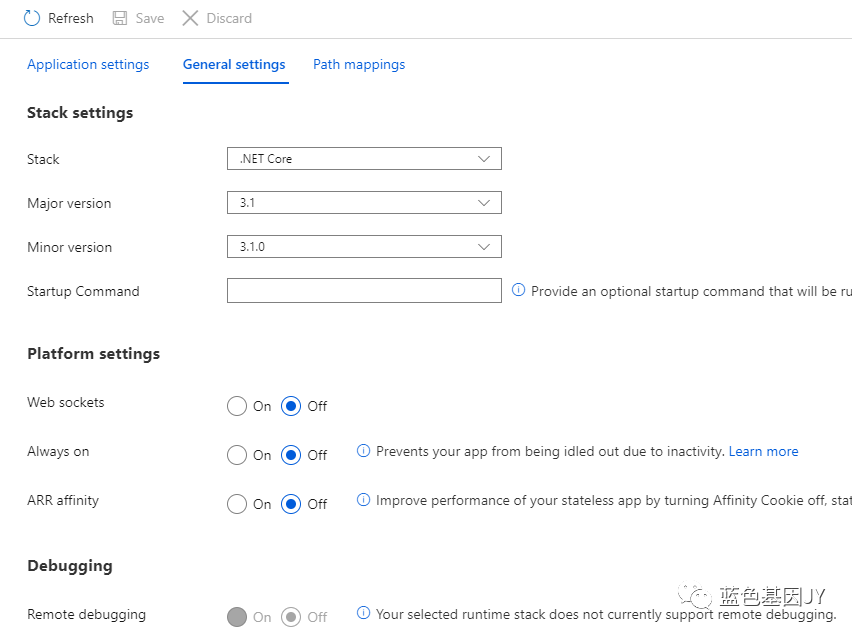The height and width of the screenshot is (634, 852).
Task: Open the Path mappings tab
Action: [x=359, y=64]
